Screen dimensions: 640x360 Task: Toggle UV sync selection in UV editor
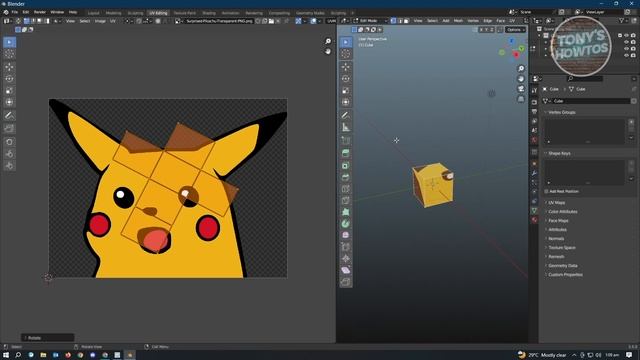pos(18,21)
